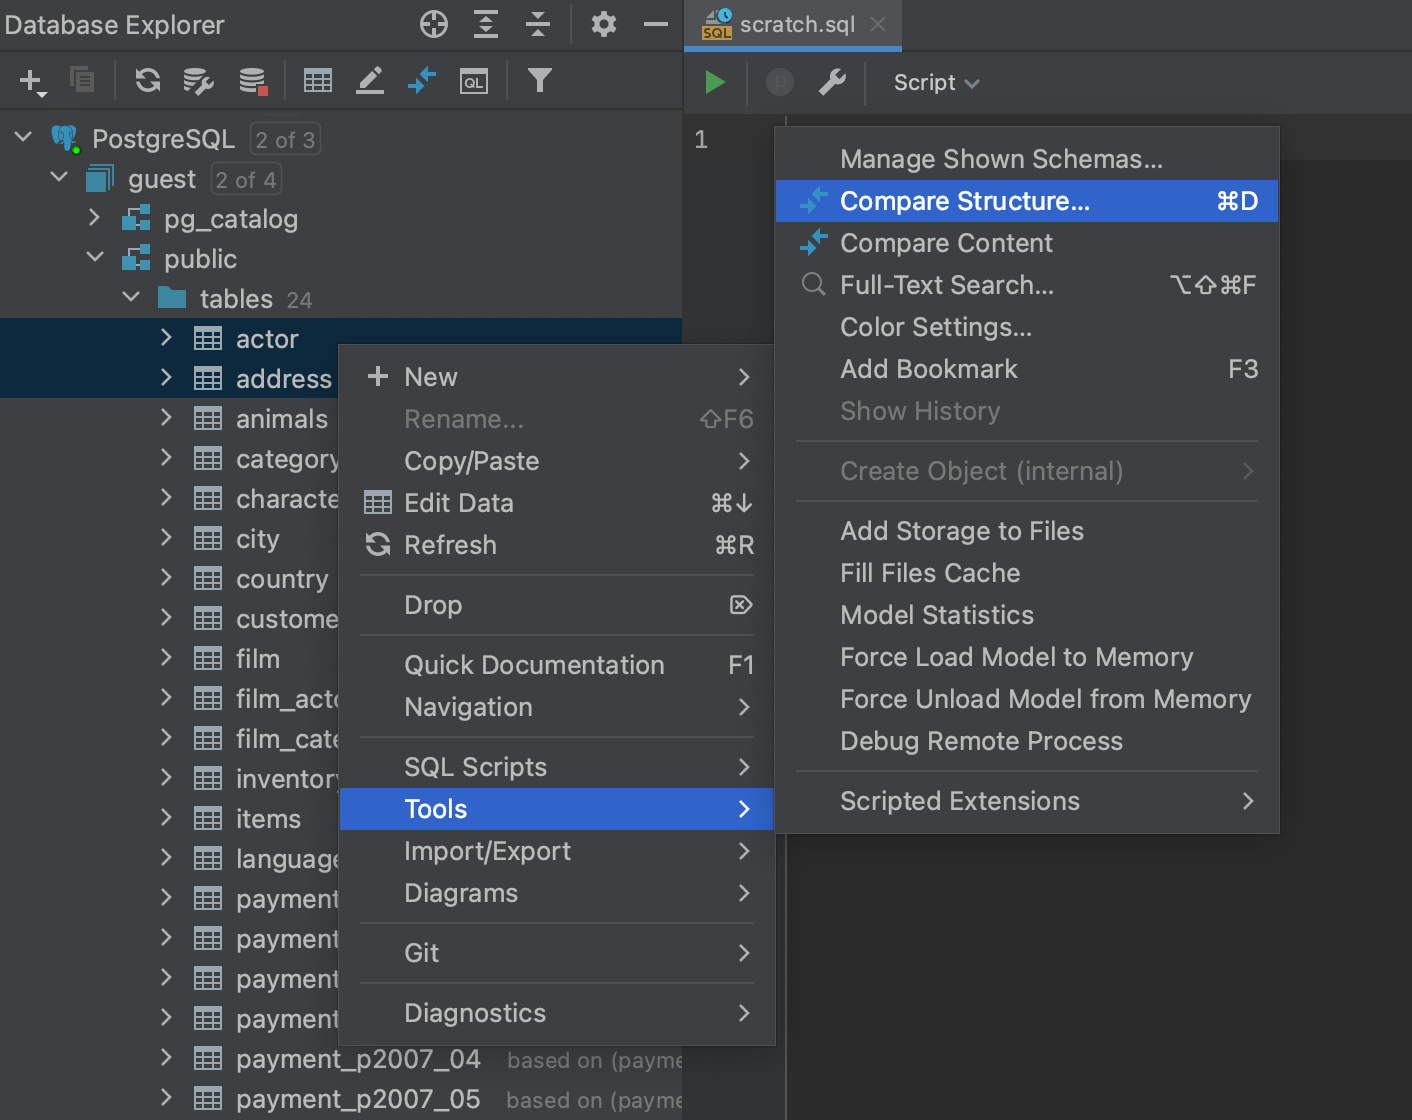Choose Import/Export in the context menu
This screenshot has height=1120, width=1412.
tap(487, 851)
